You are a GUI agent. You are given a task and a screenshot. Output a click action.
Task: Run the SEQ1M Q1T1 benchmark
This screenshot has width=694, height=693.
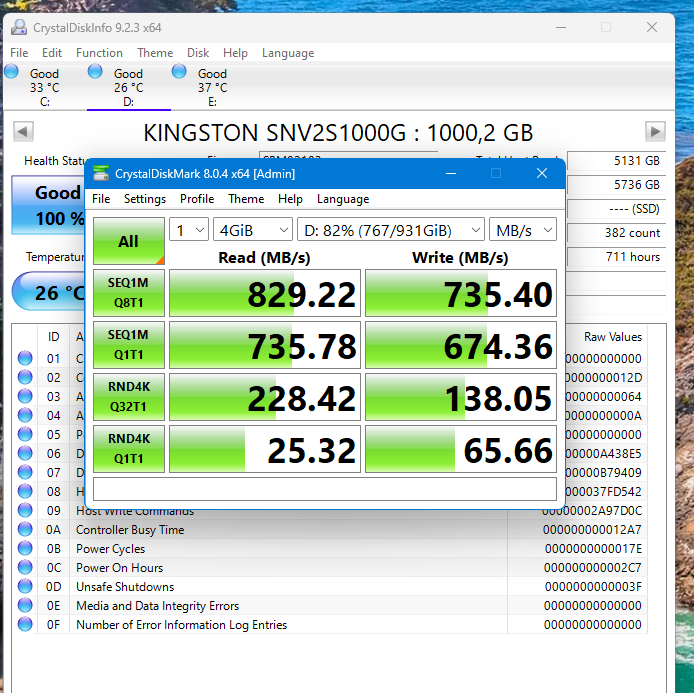click(x=129, y=345)
